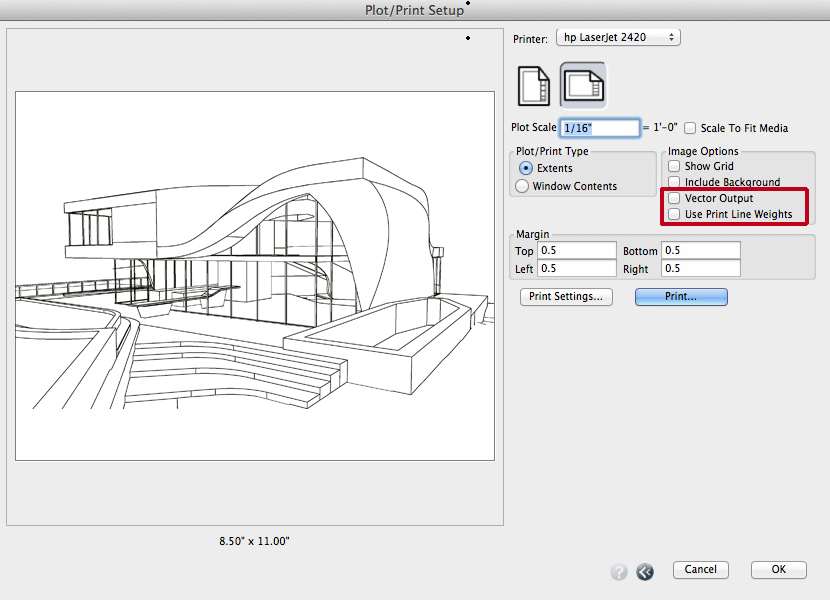Click the Right margin field
Viewport: 830px width, 600px height.
tap(700, 269)
